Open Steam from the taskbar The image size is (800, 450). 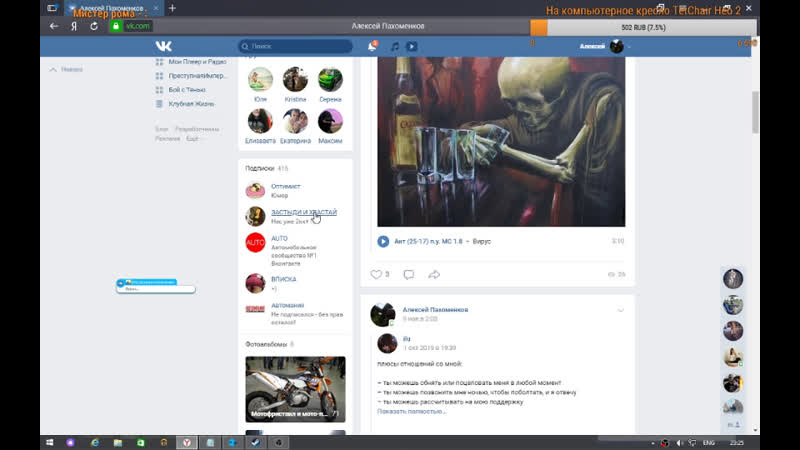[256, 442]
